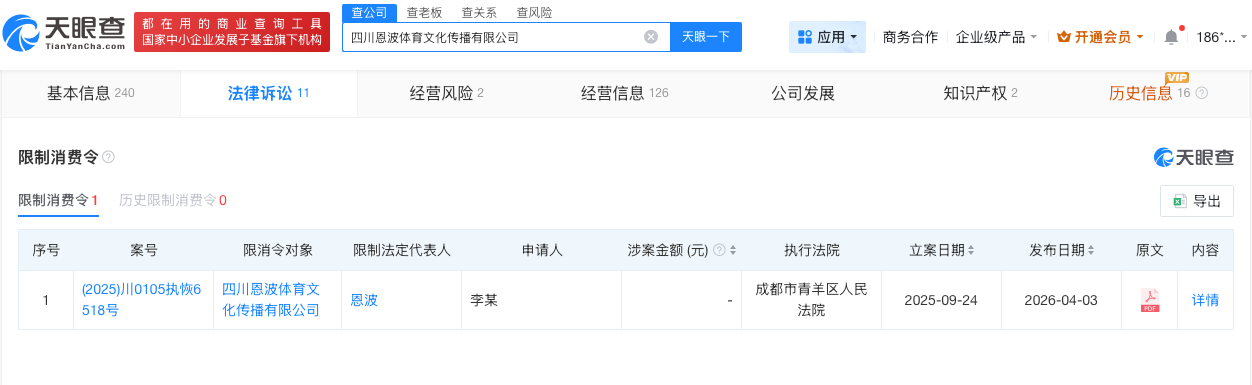This screenshot has height=385, width=1252.
Task: Sort by 发布日期 column
Action: point(1091,250)
